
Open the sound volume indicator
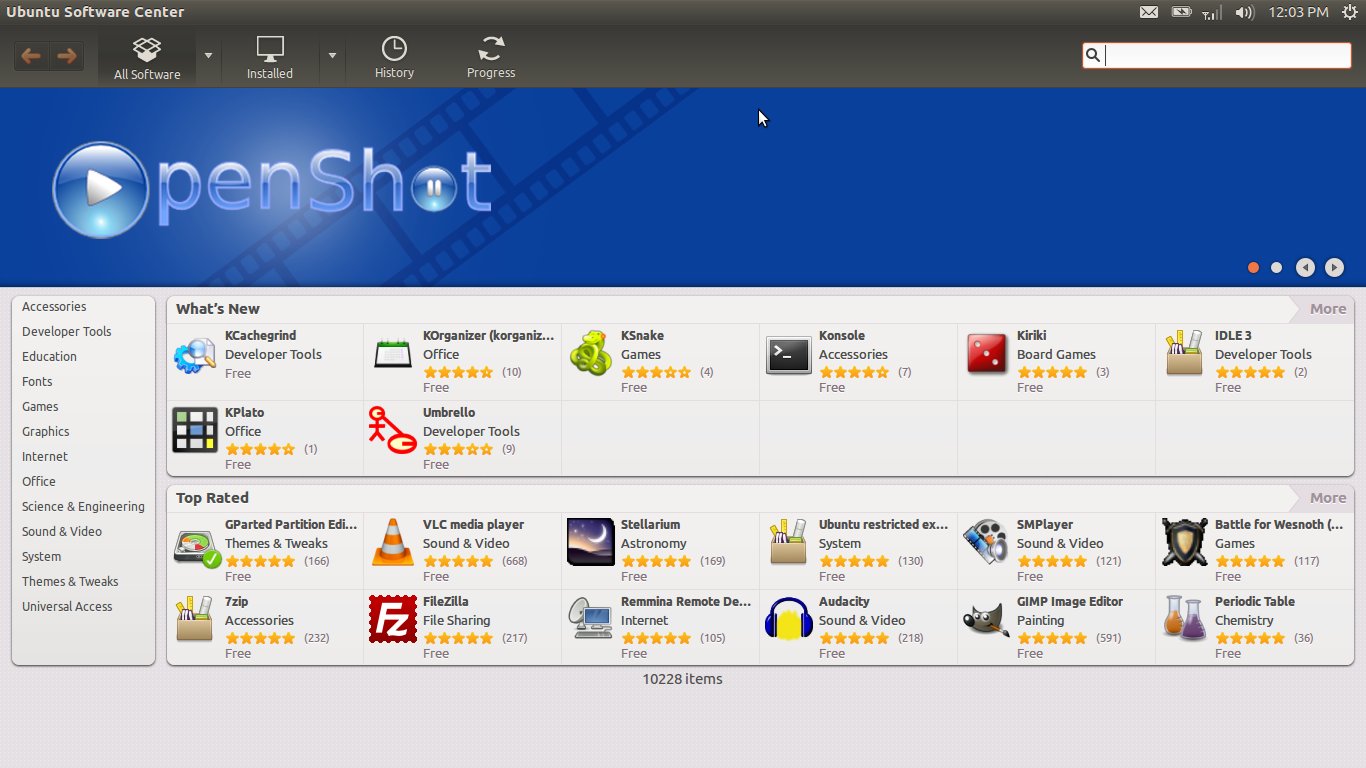(x=1244, y=12)
